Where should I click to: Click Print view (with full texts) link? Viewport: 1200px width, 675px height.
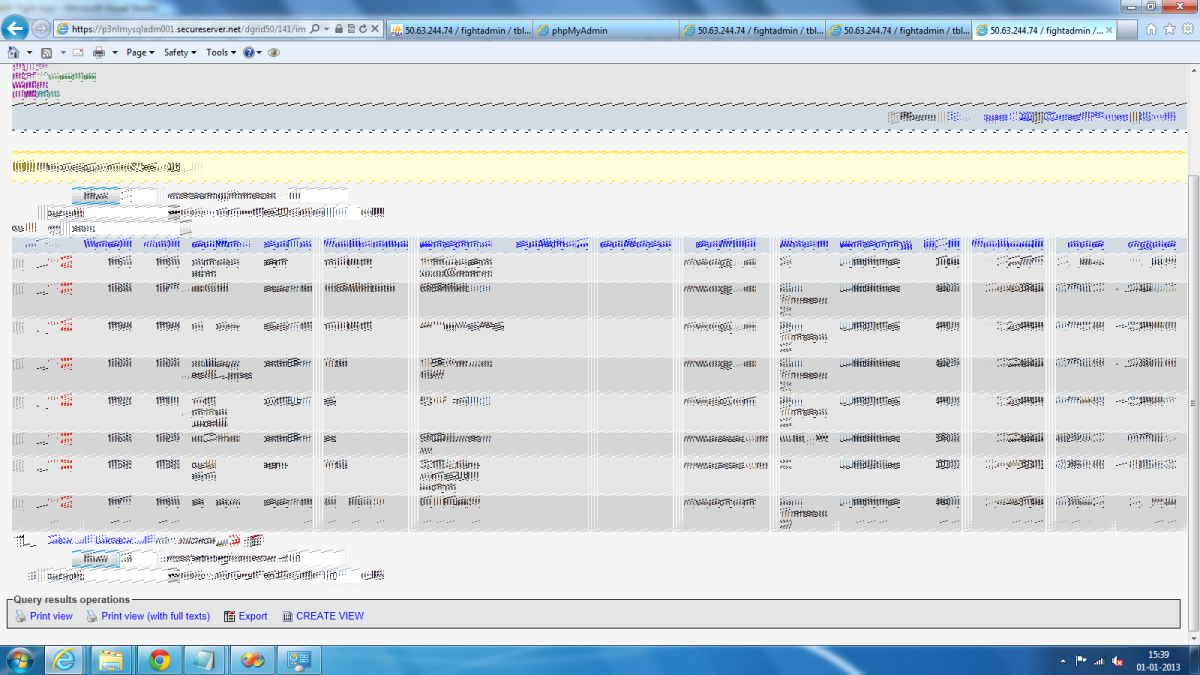point(156,616)
